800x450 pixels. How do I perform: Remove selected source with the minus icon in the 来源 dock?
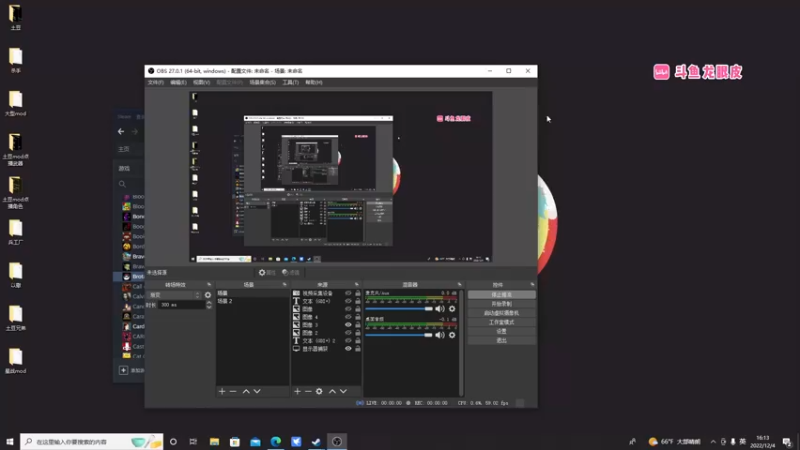[x=308, y=391]
